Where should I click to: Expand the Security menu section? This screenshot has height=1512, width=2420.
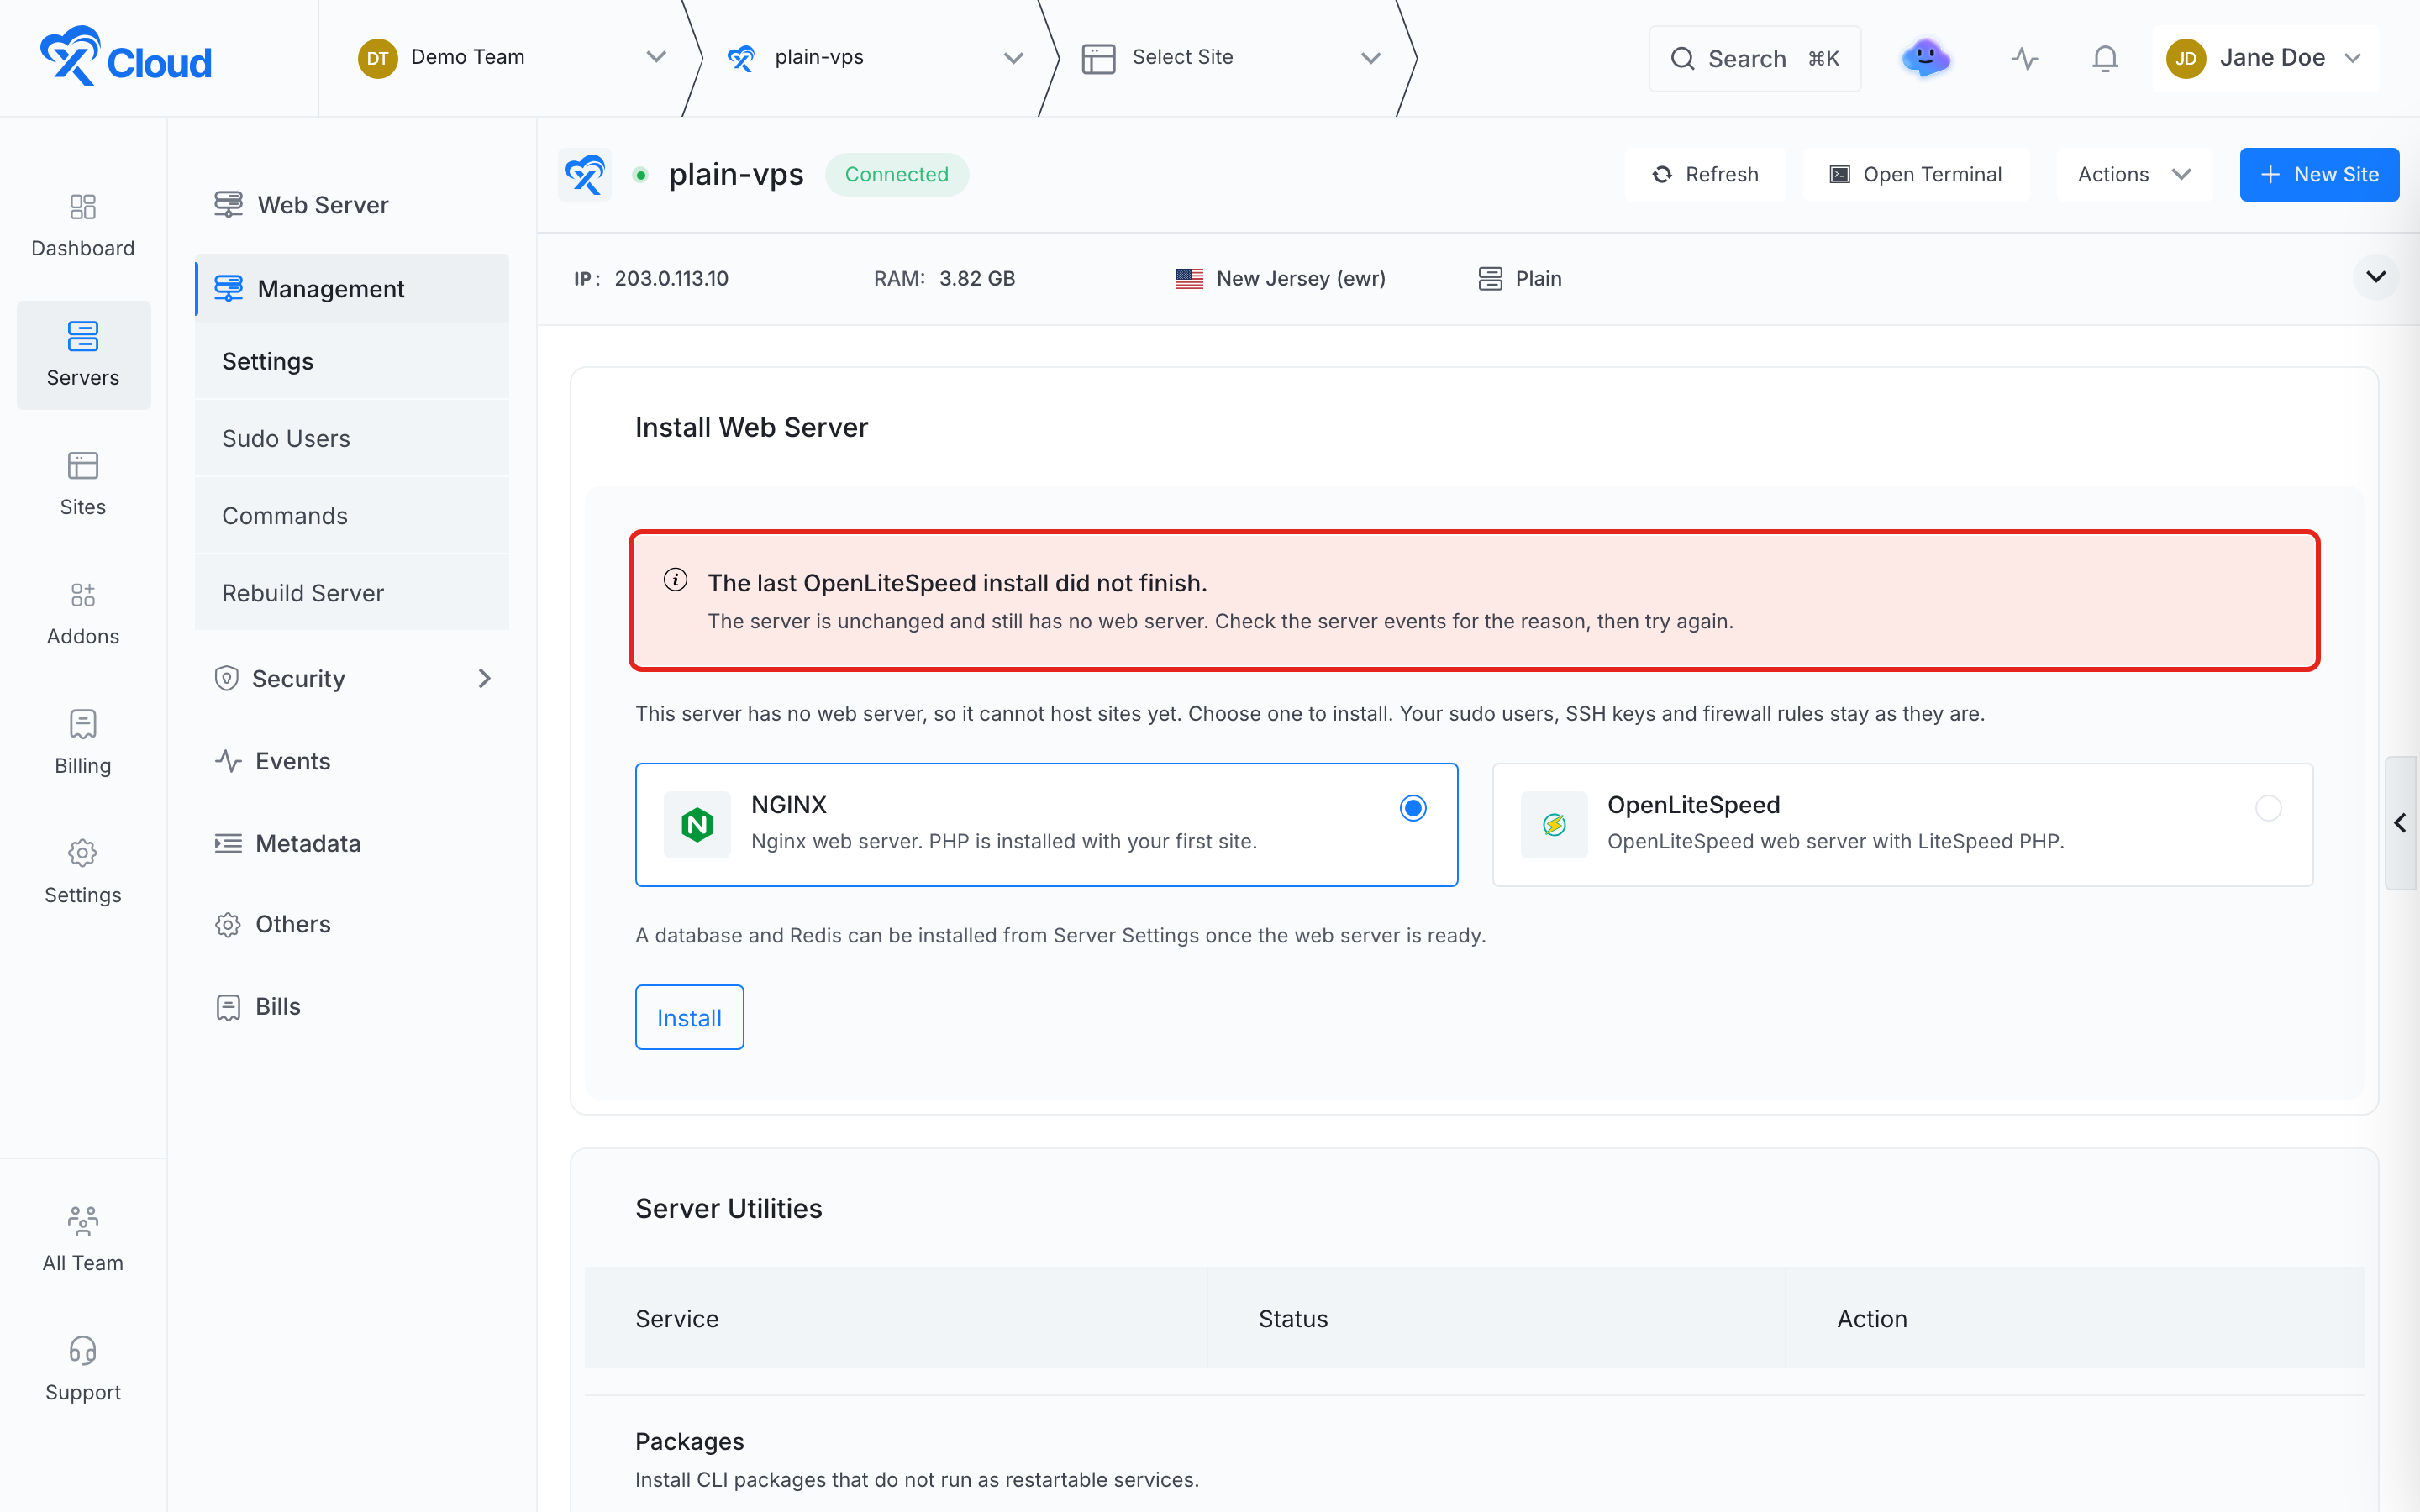[x=353, y=679]
